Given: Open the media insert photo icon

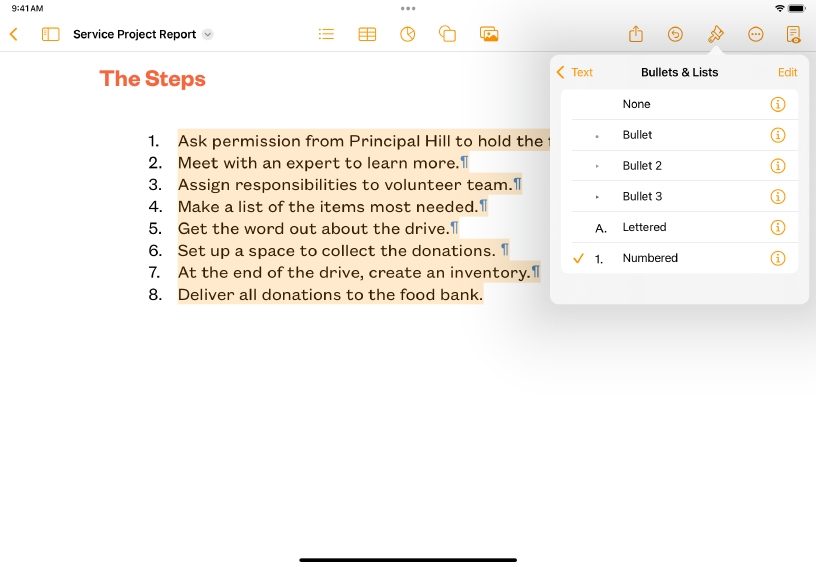Looking at the screenshot, I should click(489, 34).
